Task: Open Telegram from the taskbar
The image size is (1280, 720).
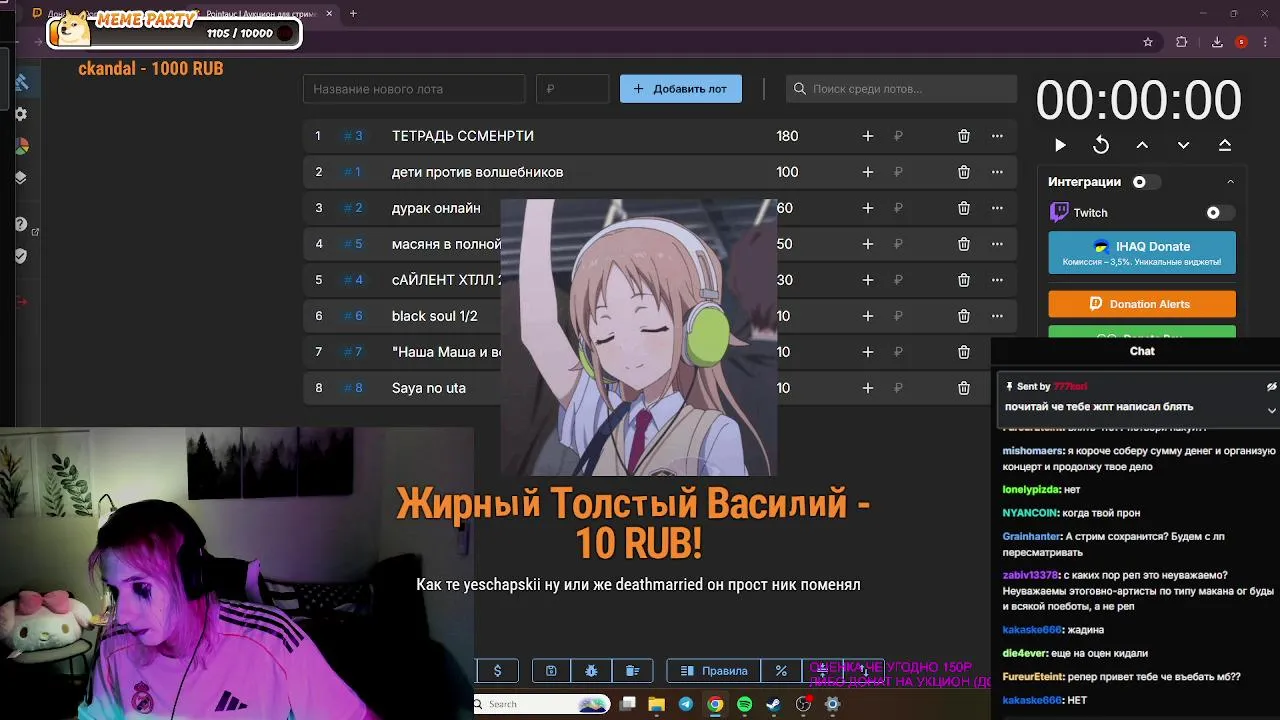Action: [x=686, y=704]
